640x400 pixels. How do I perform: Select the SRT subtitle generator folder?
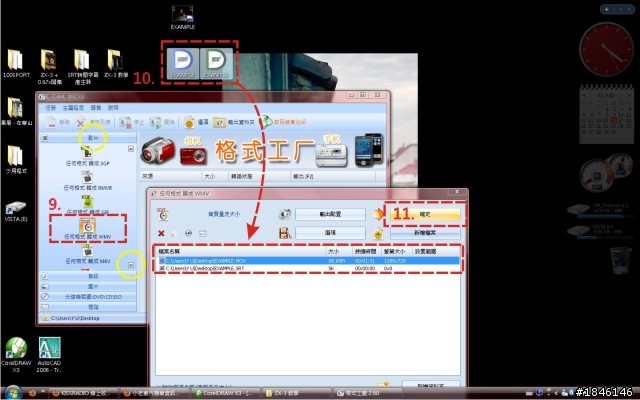point(82,67)
